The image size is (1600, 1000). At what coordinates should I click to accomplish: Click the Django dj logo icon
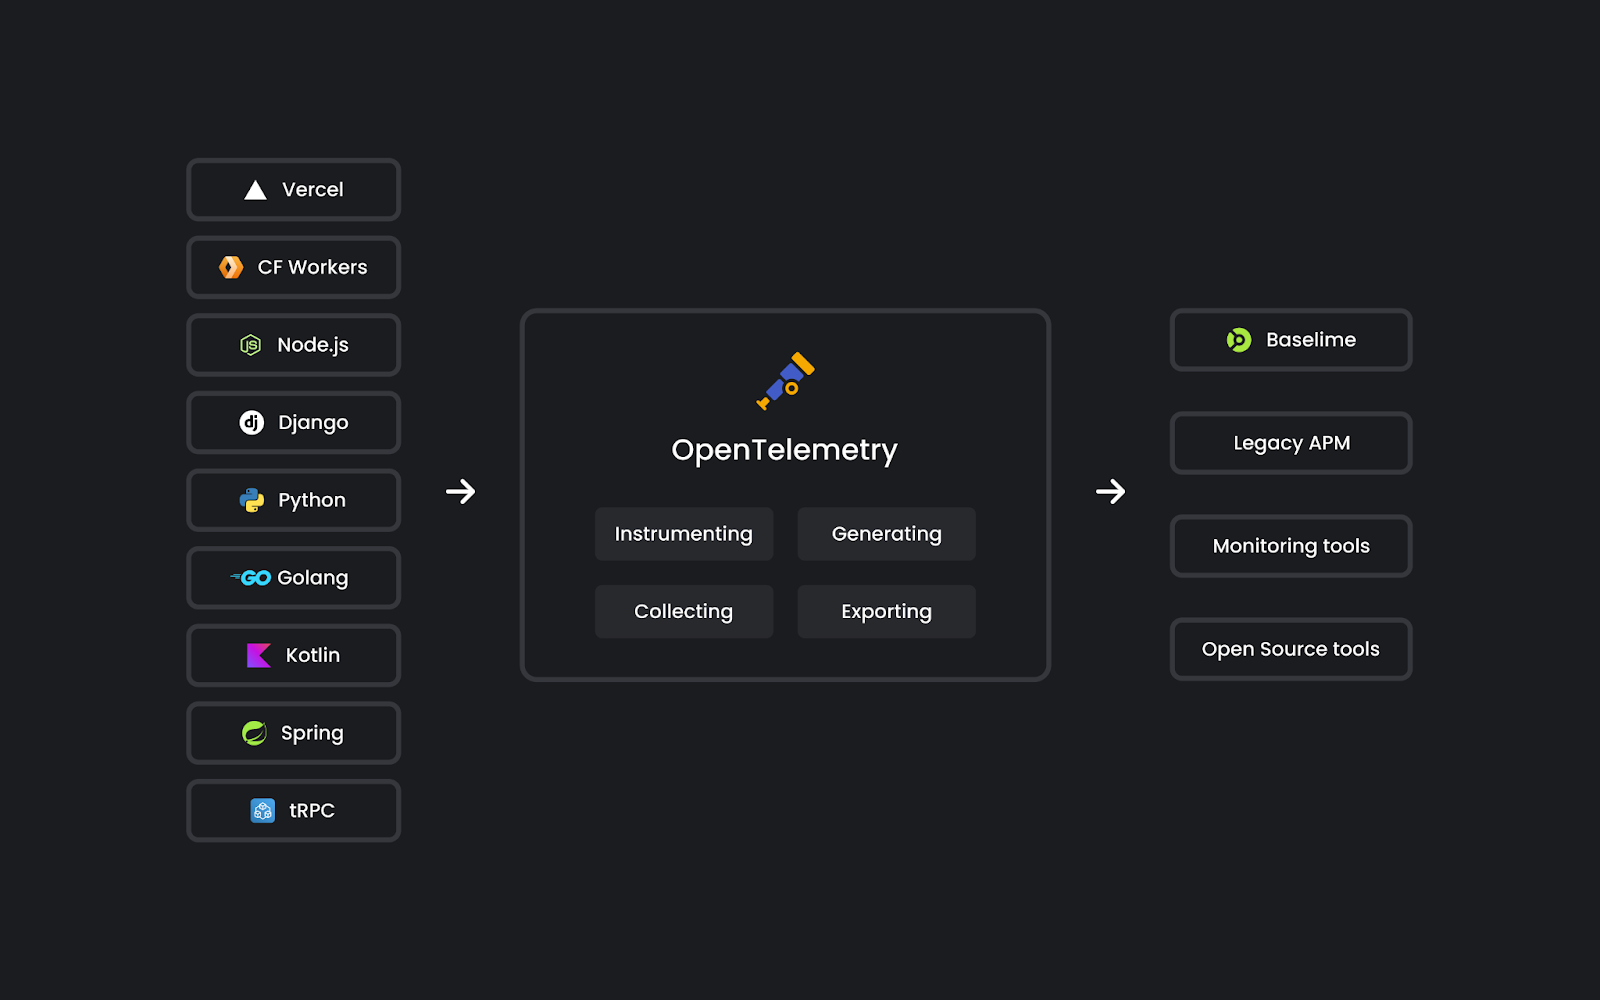pos(251,423)
